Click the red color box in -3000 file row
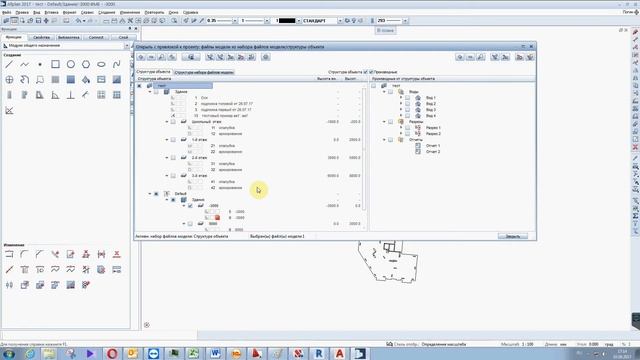Image resolution: width=640 pixels, height=360 pixels. 217,218
